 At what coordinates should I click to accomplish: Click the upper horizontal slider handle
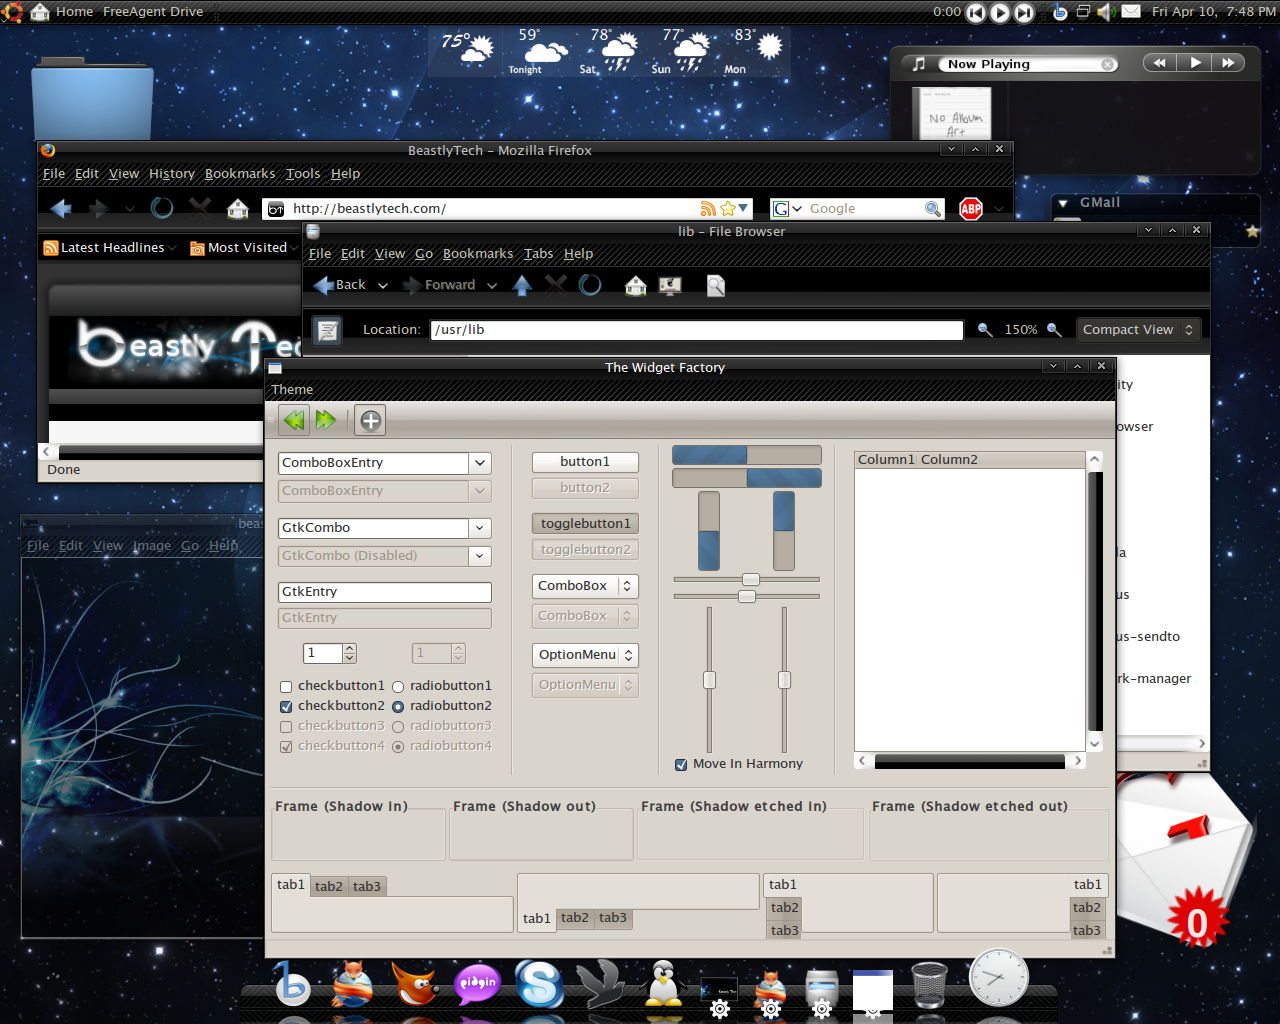point(751,580)
